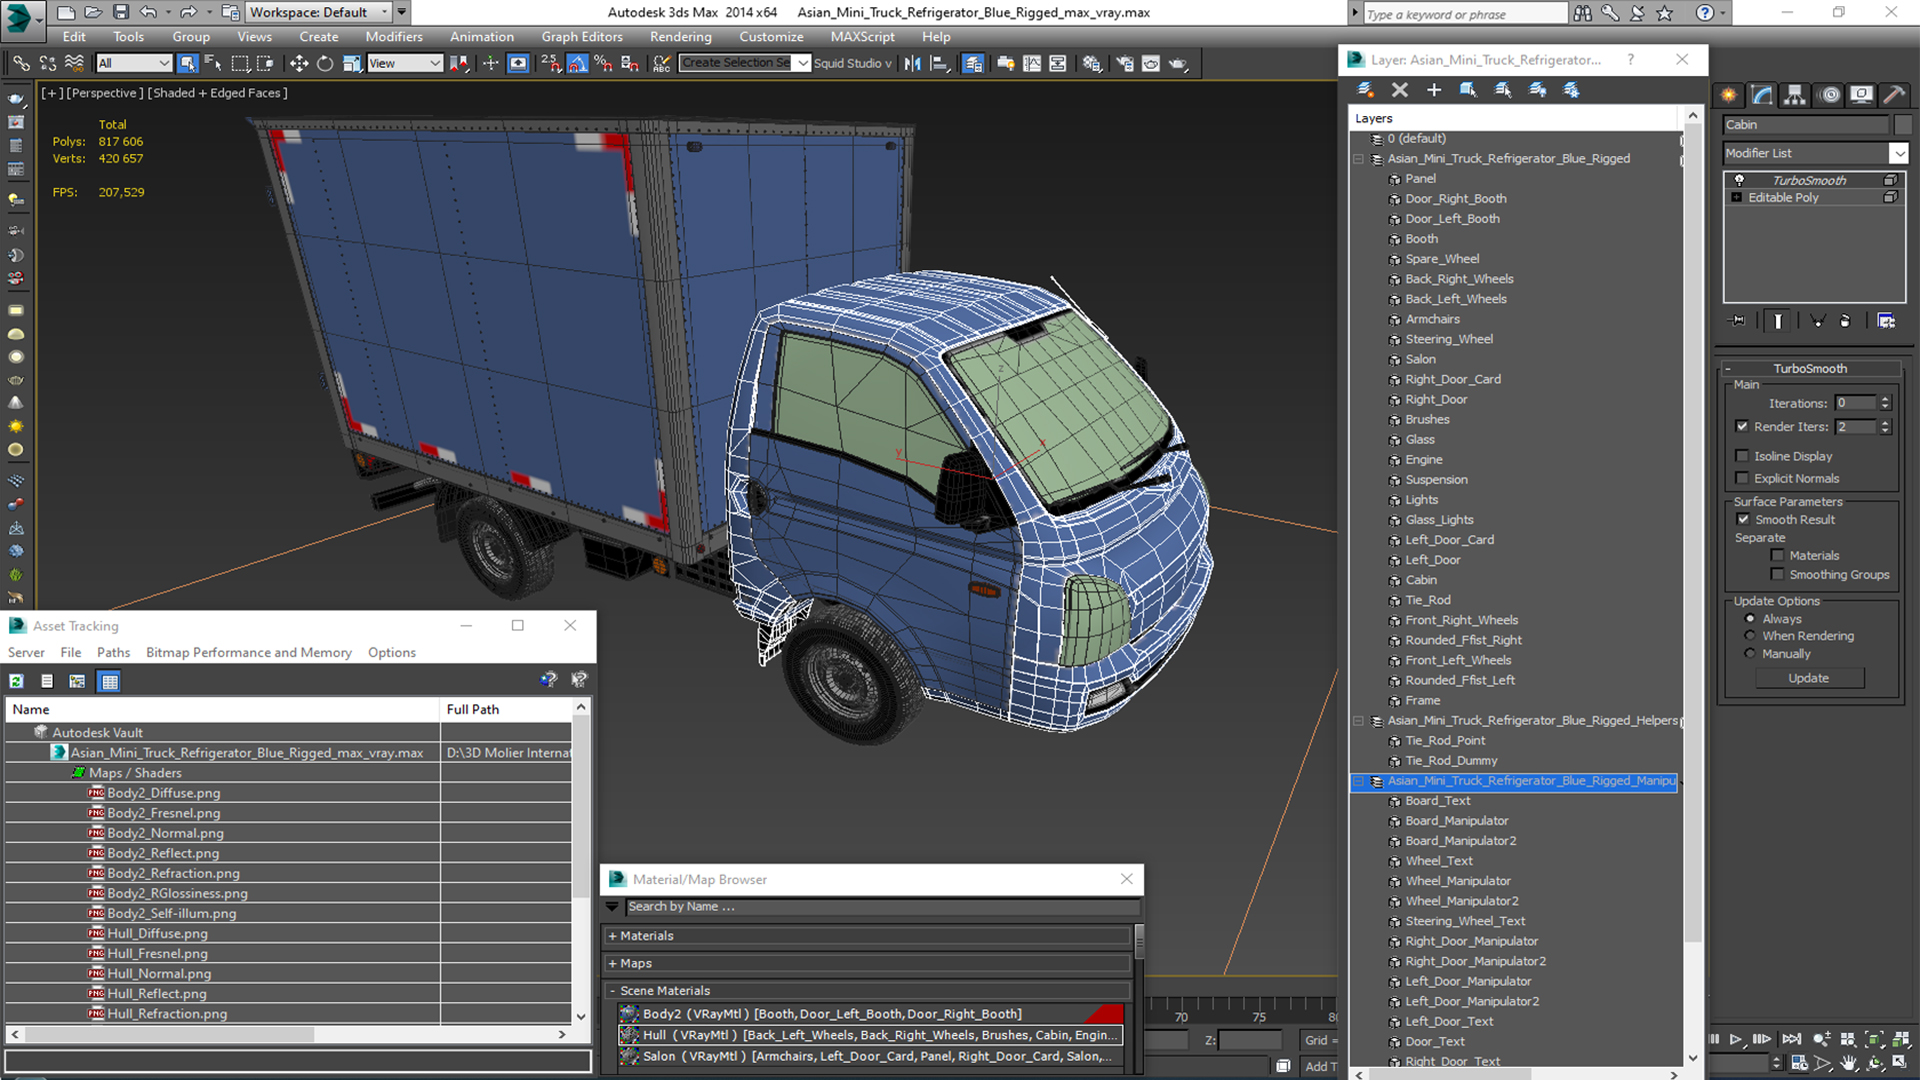Select the When Rendering radio option

click(1750, 636)
